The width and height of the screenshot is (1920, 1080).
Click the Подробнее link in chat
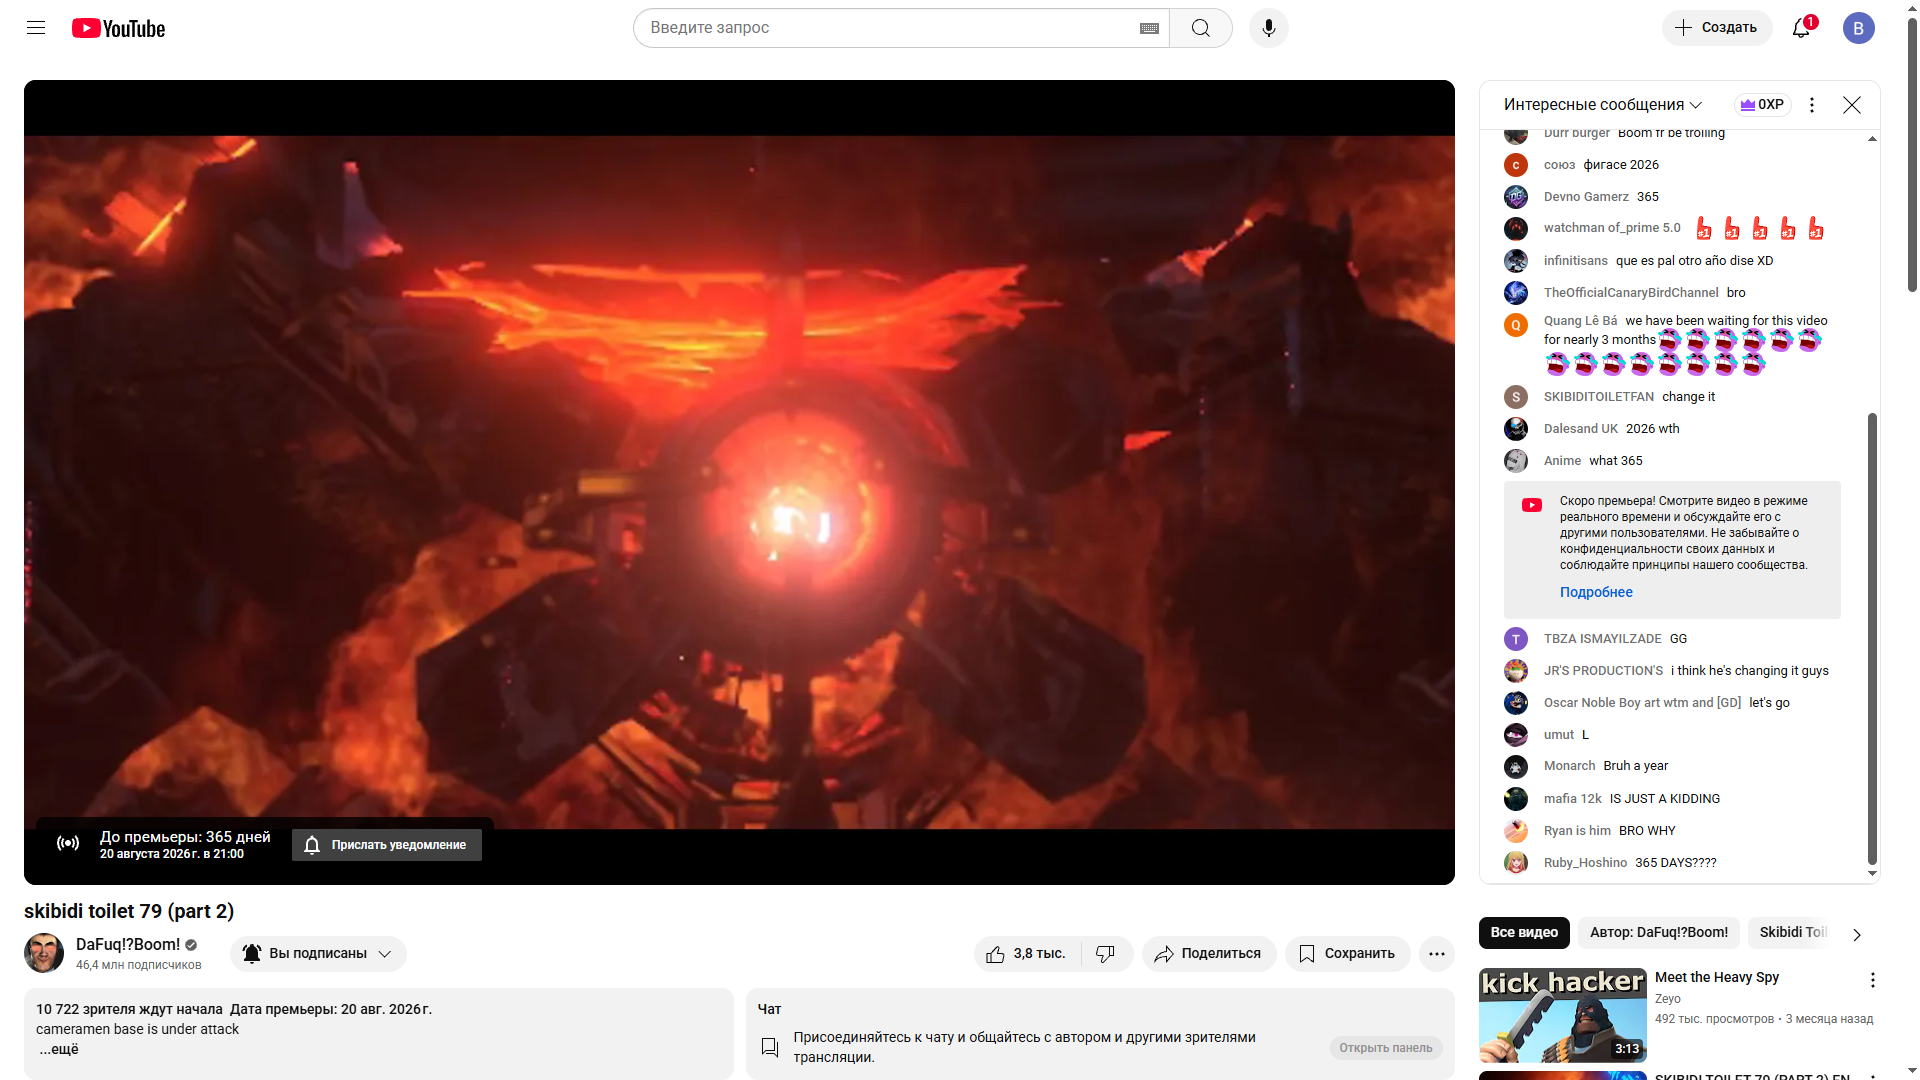point(1596,592)
